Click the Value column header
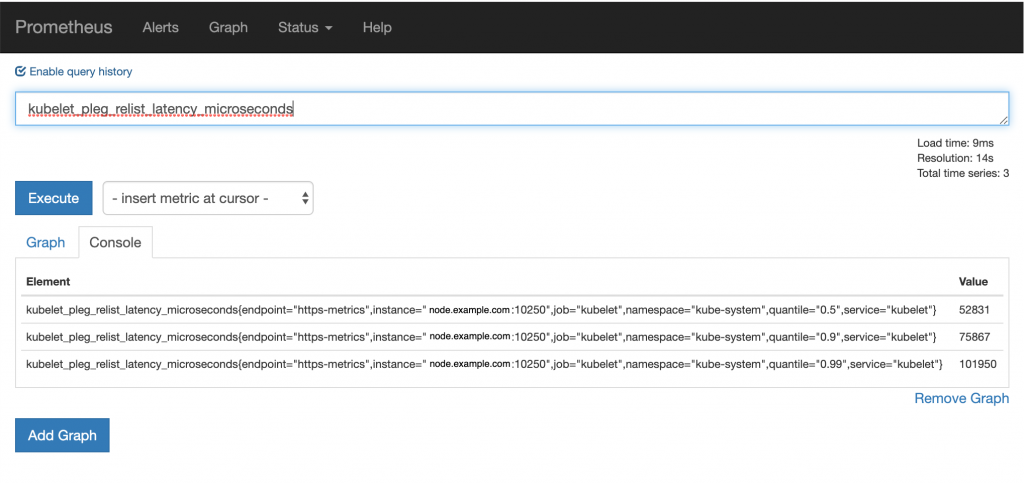 (973, 282)
